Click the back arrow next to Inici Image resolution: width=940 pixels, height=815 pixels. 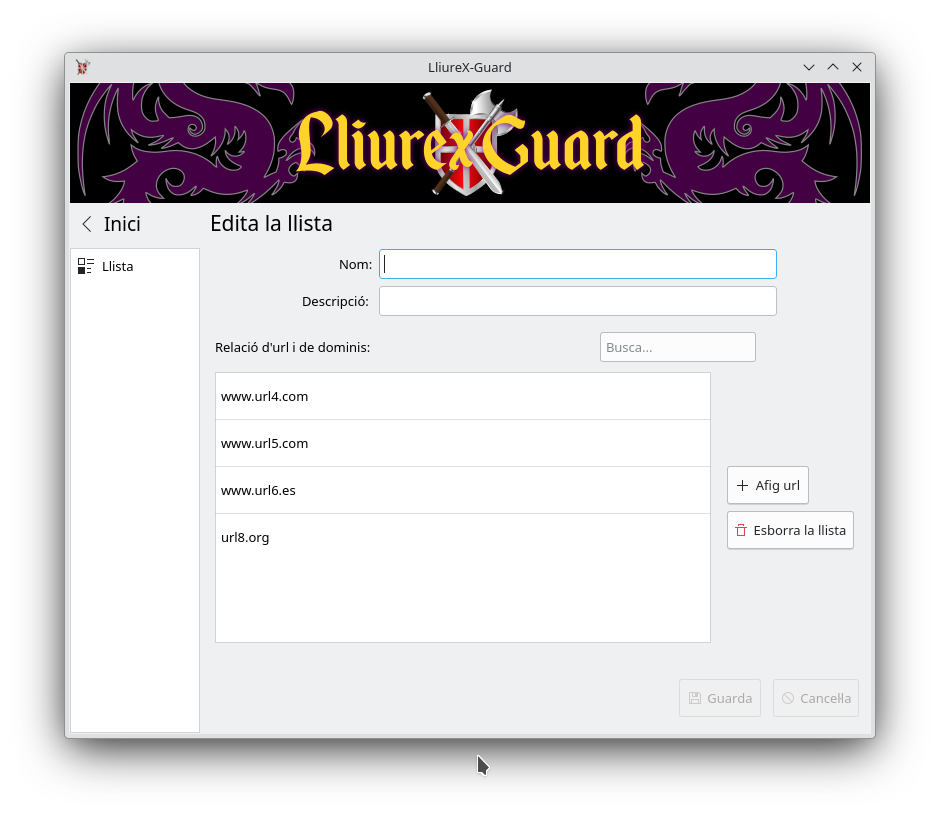(87, 224)
